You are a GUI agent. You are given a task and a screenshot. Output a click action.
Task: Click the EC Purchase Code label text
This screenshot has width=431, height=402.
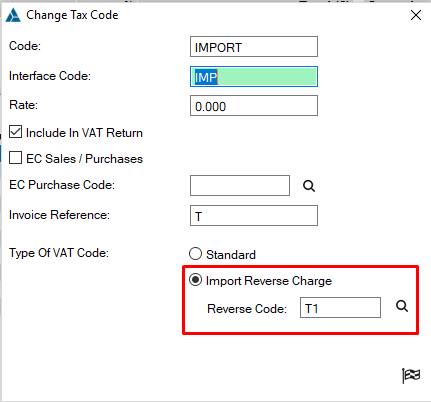(62, 185)
